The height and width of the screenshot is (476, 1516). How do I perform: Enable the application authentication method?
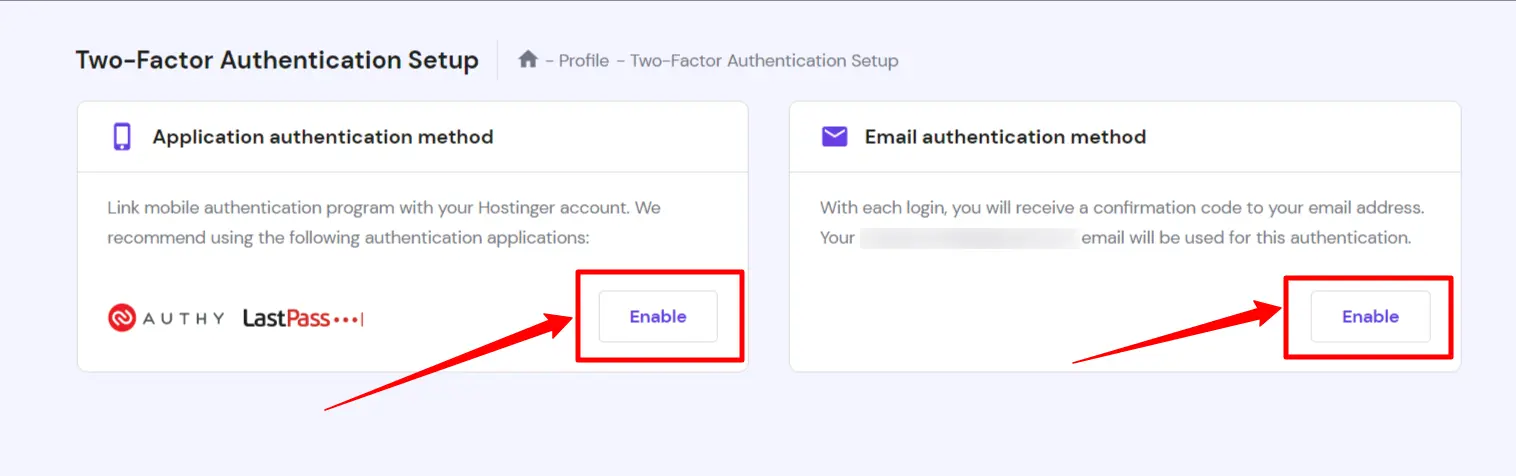(x=658, y=317)
